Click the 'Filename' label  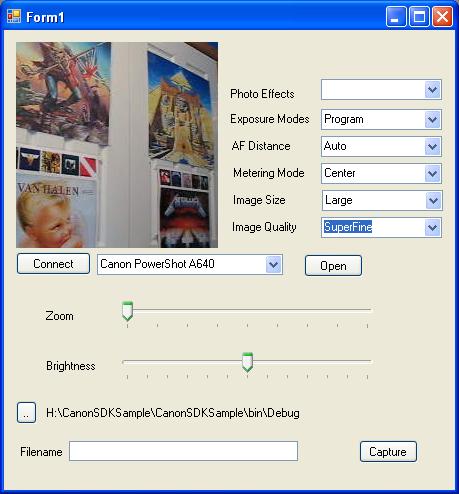coord(41,452)
